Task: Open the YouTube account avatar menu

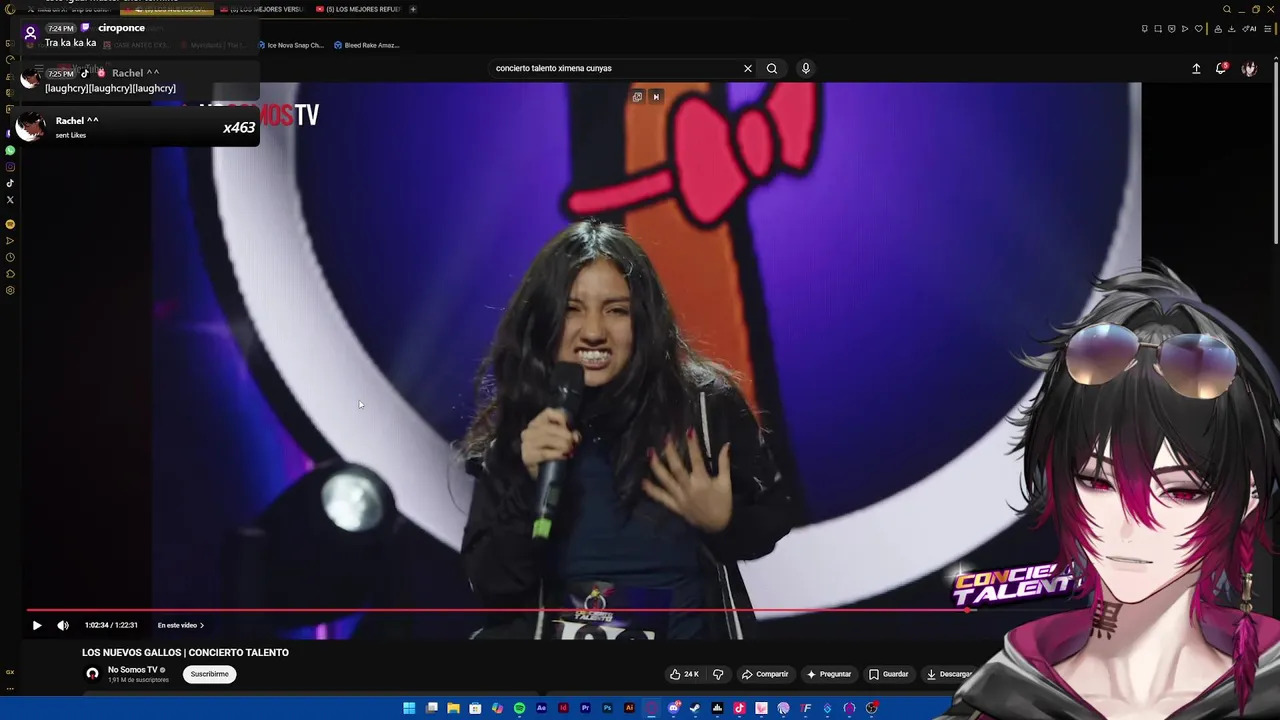Action: [1249, 68]
